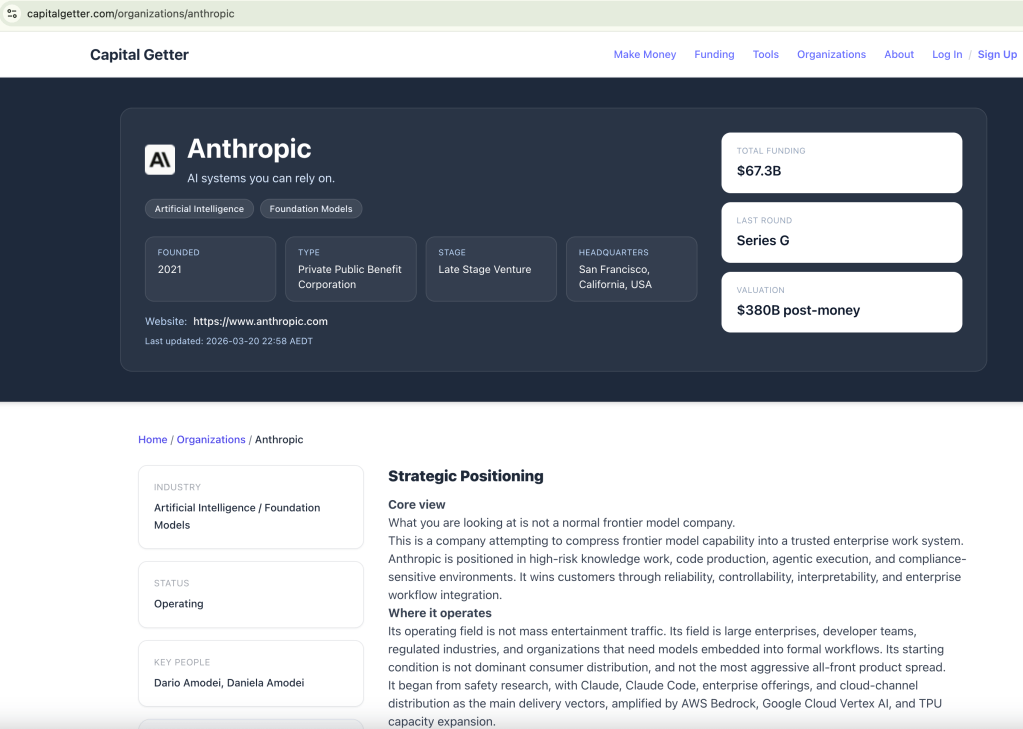Screen dimensions: 1023x729
Task: Click the Anthropic logo icon
Action: point(160,159)
